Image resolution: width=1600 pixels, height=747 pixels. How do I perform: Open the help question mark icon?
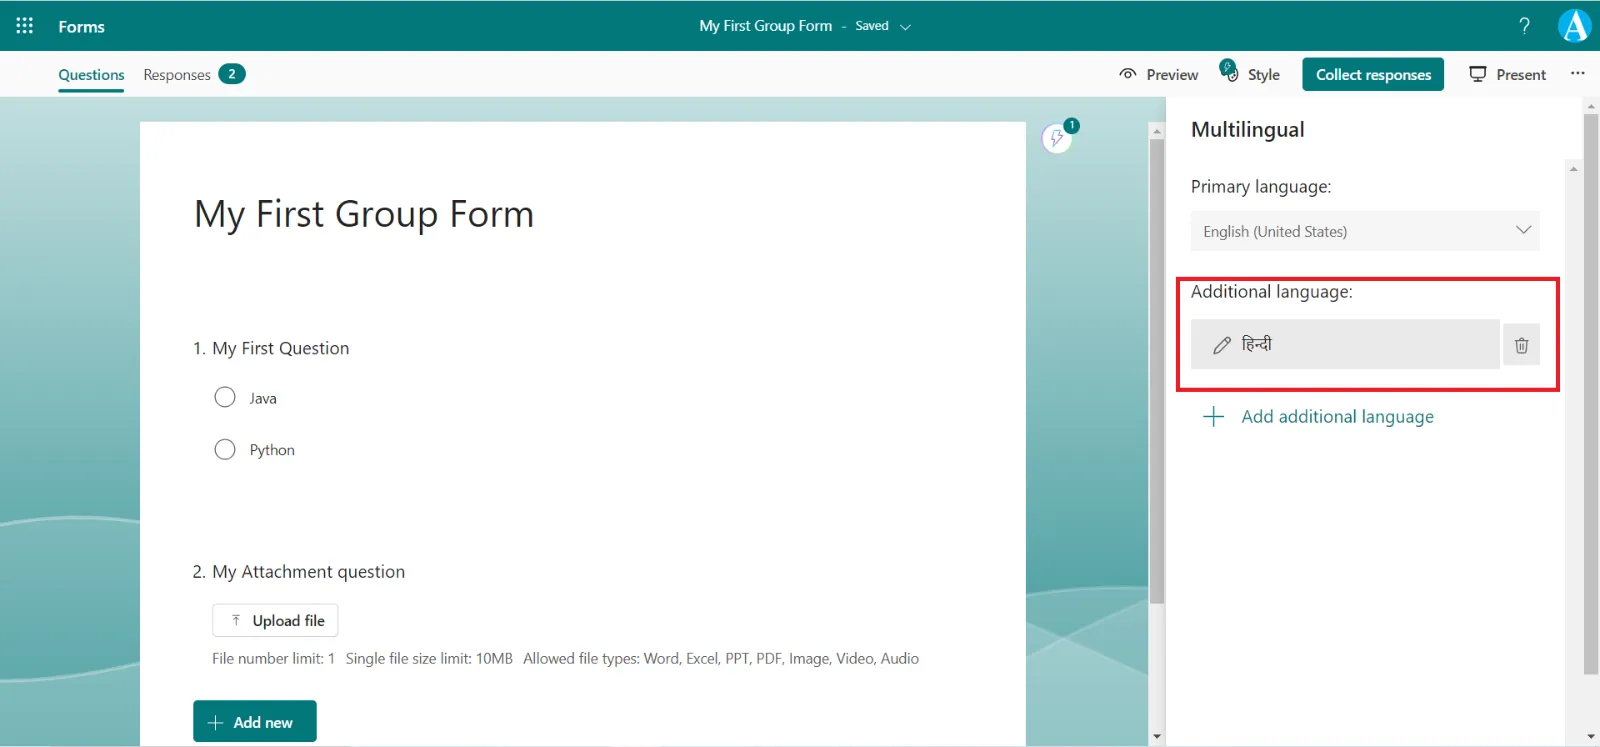click(1524, 26)
